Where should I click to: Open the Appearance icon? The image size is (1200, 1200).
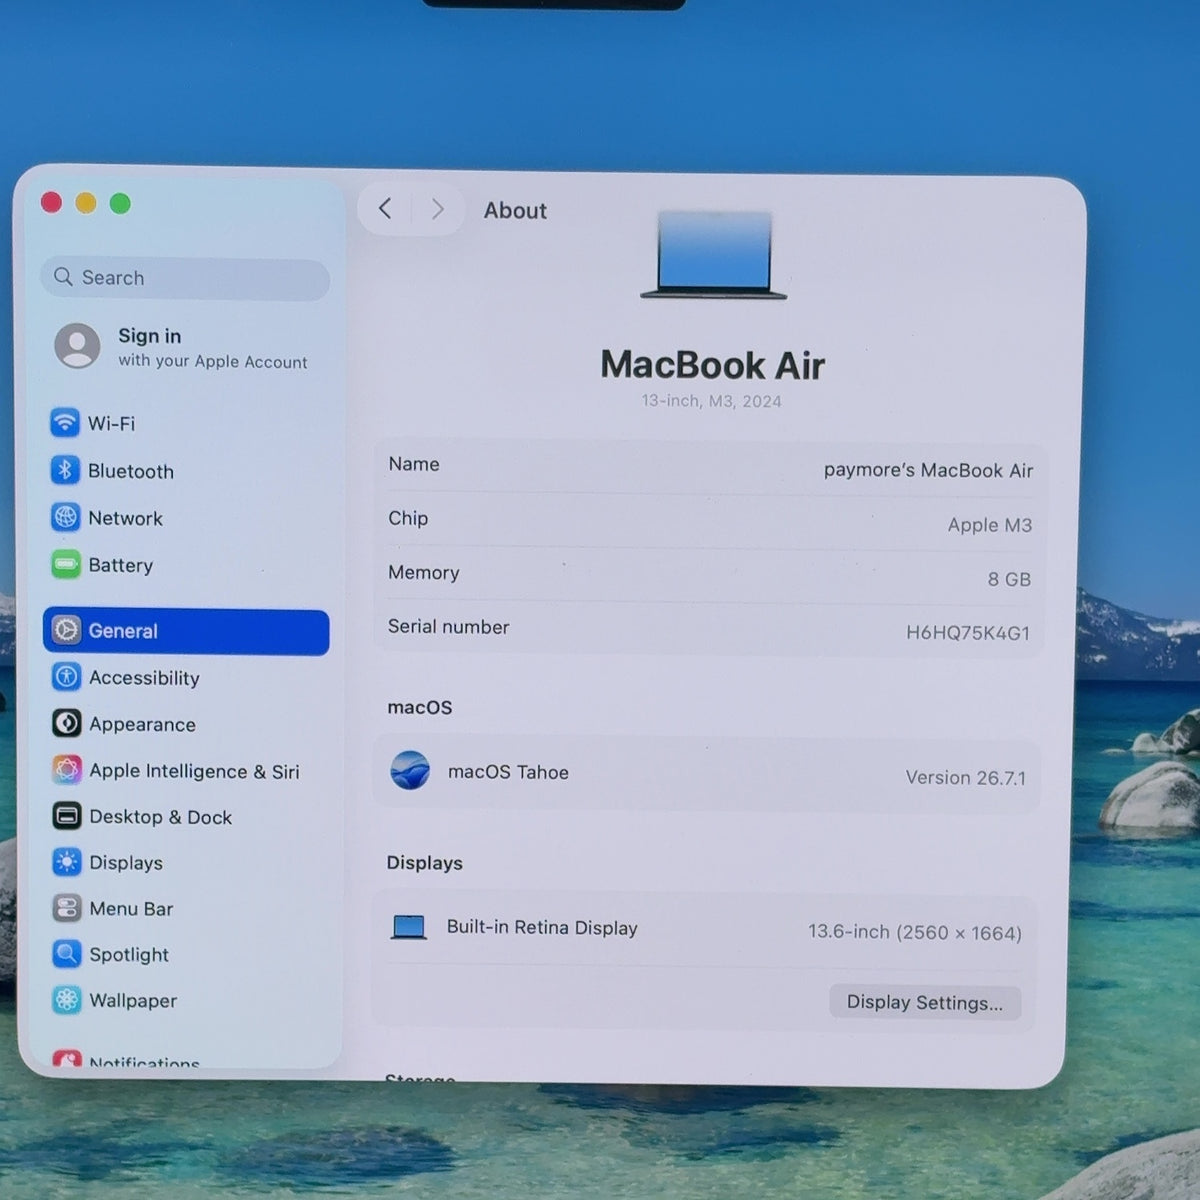click(x=66, y=723)
